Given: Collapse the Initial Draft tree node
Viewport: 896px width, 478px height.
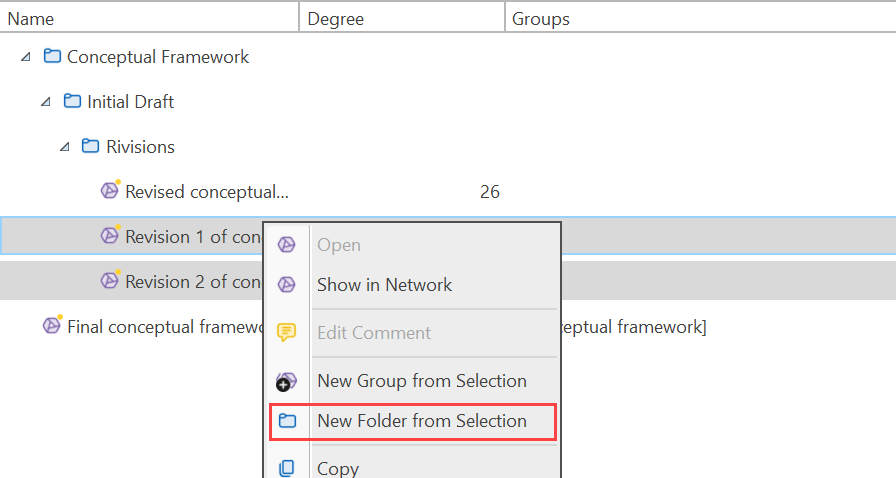Looking at the screenshot, I should click(45, 102).
